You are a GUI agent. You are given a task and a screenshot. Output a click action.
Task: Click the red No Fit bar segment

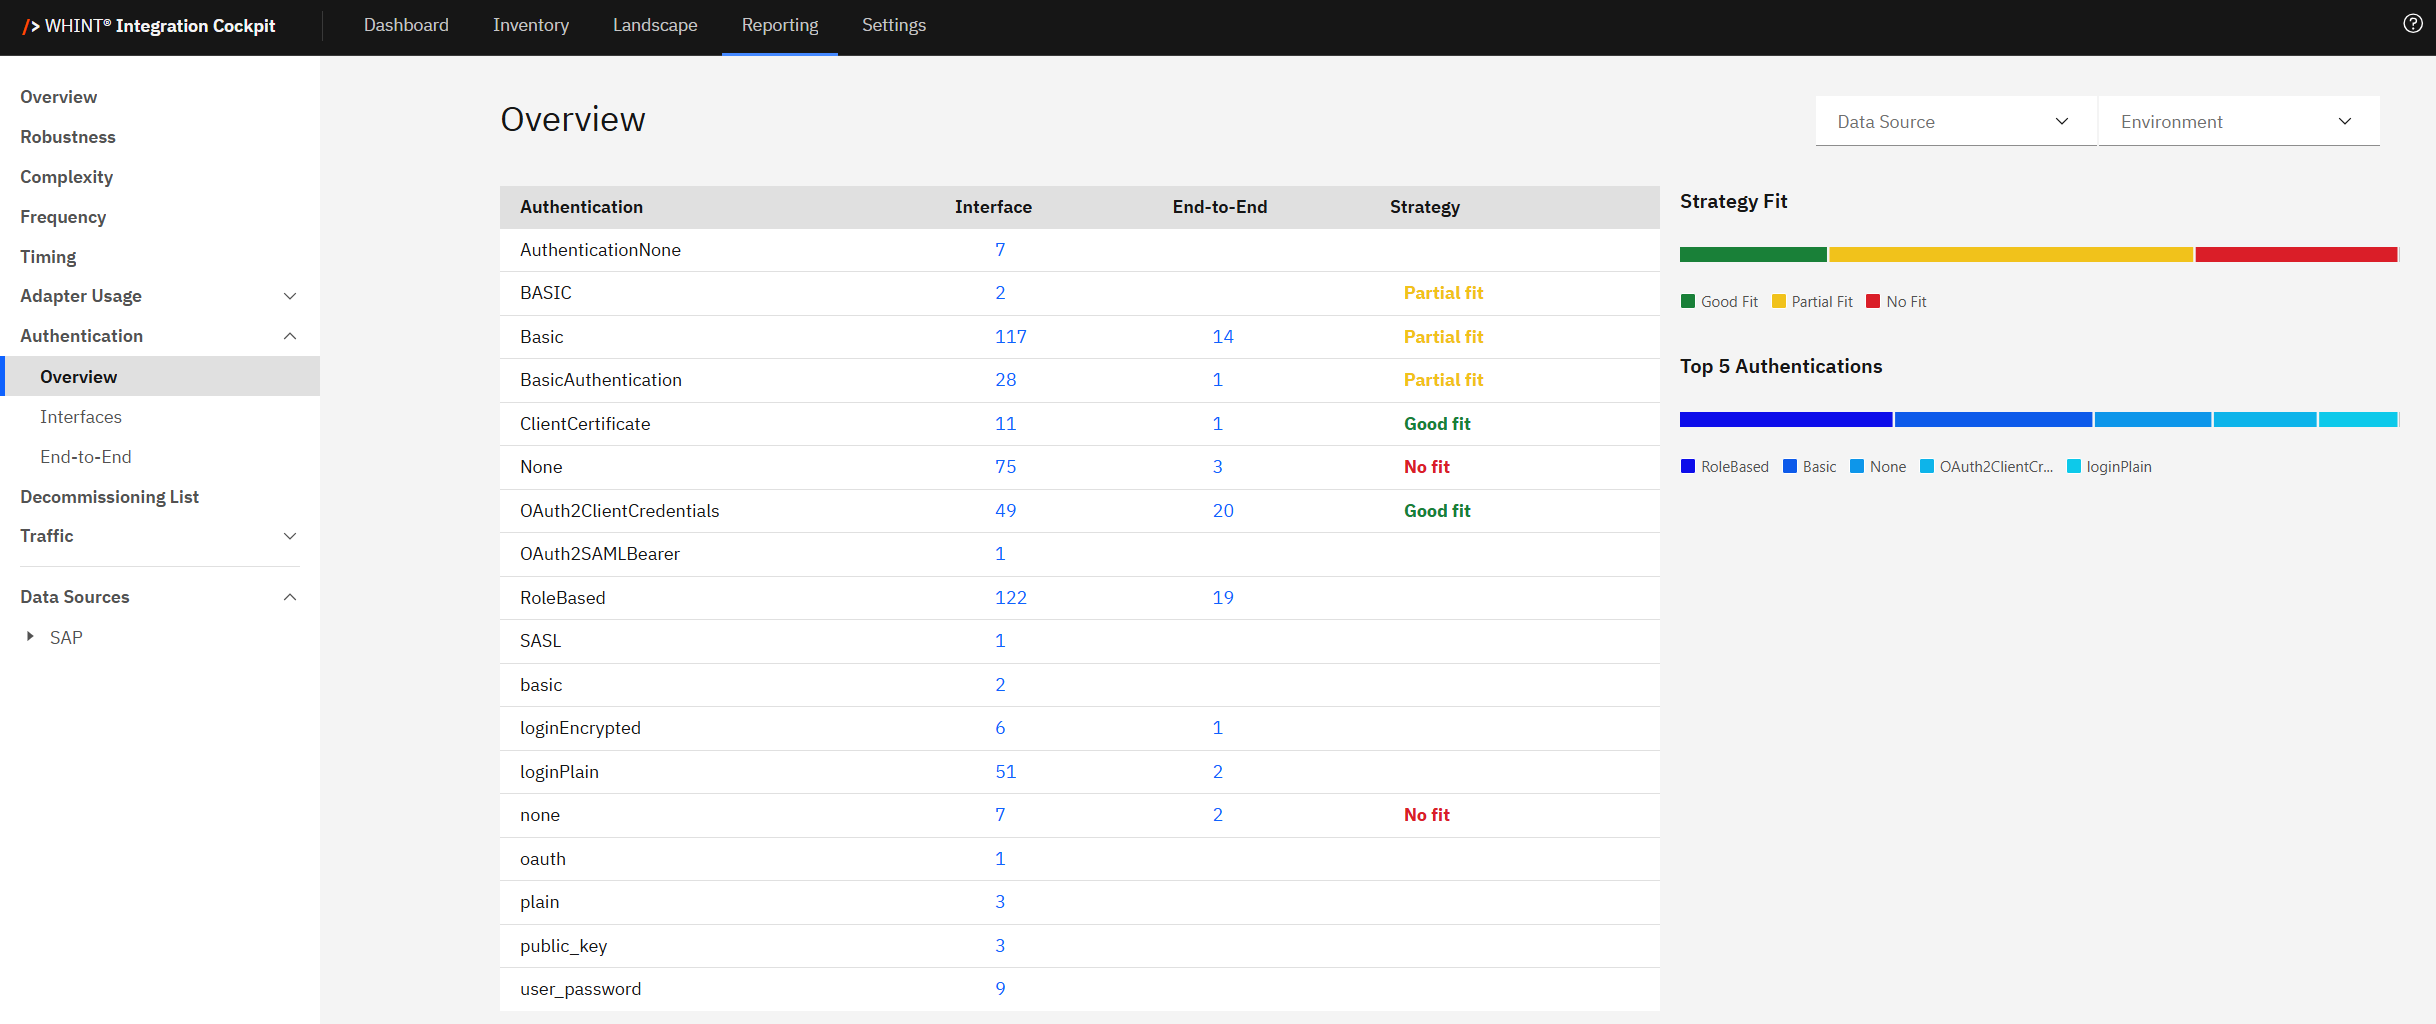[2295, 255]
